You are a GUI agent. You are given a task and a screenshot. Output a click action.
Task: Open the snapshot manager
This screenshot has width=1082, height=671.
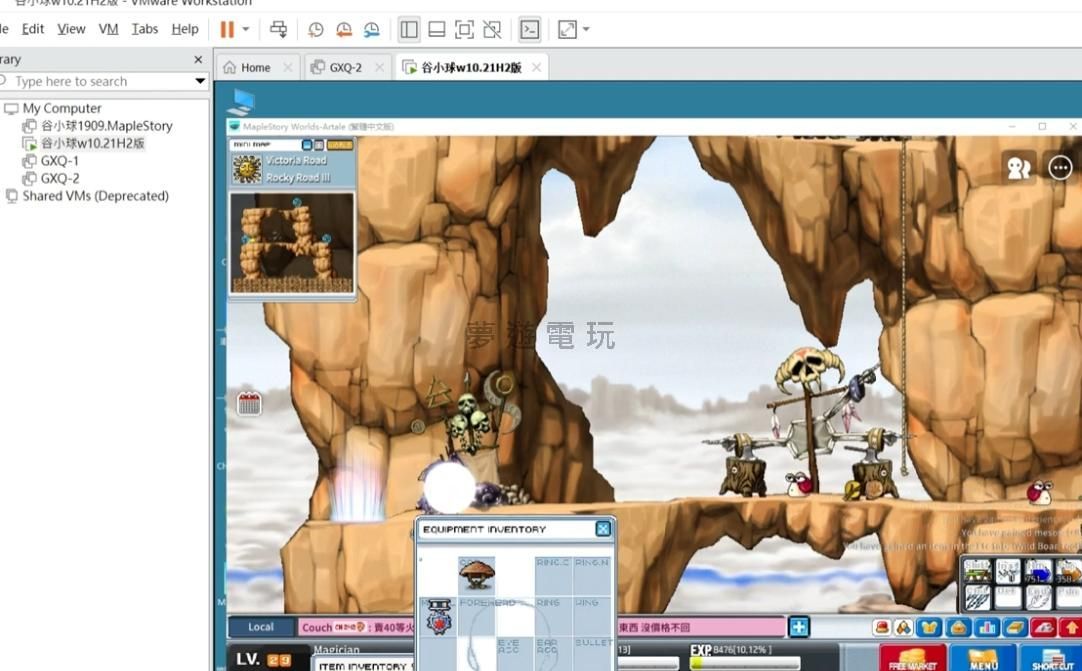pos(372,30)
